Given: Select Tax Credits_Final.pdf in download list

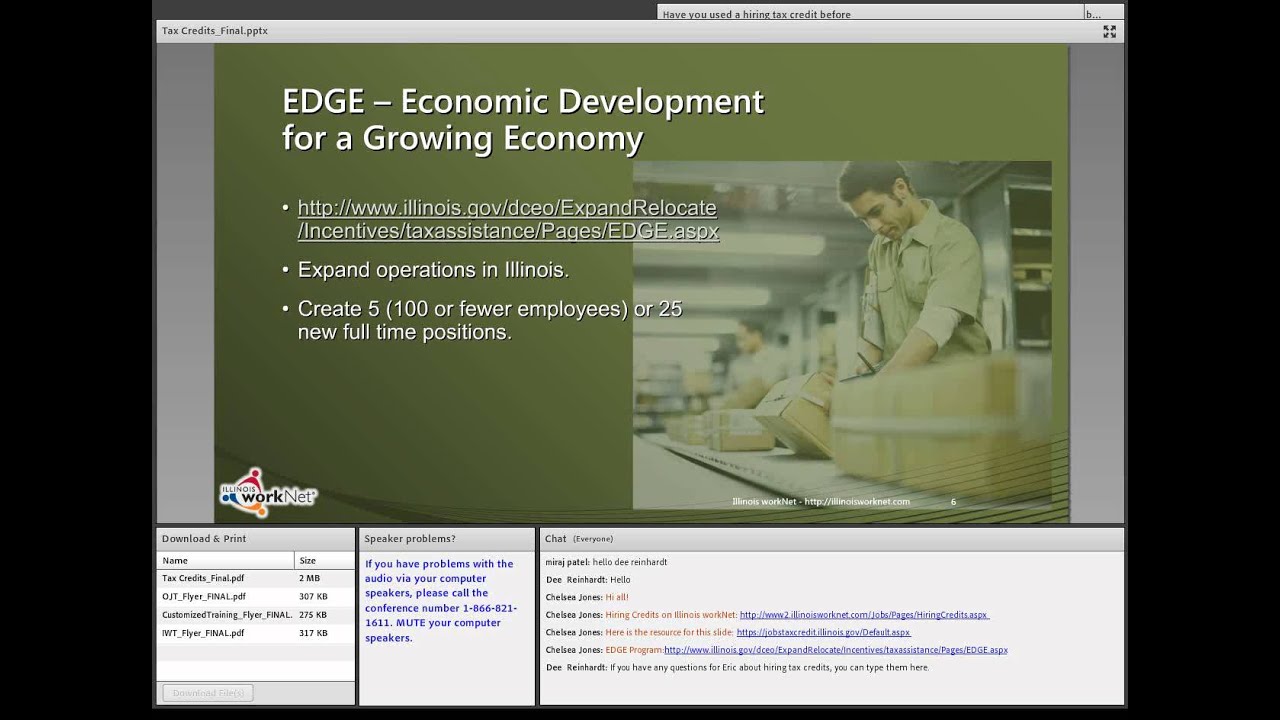Looking at the screenshot, I should [x=255, y=578].
